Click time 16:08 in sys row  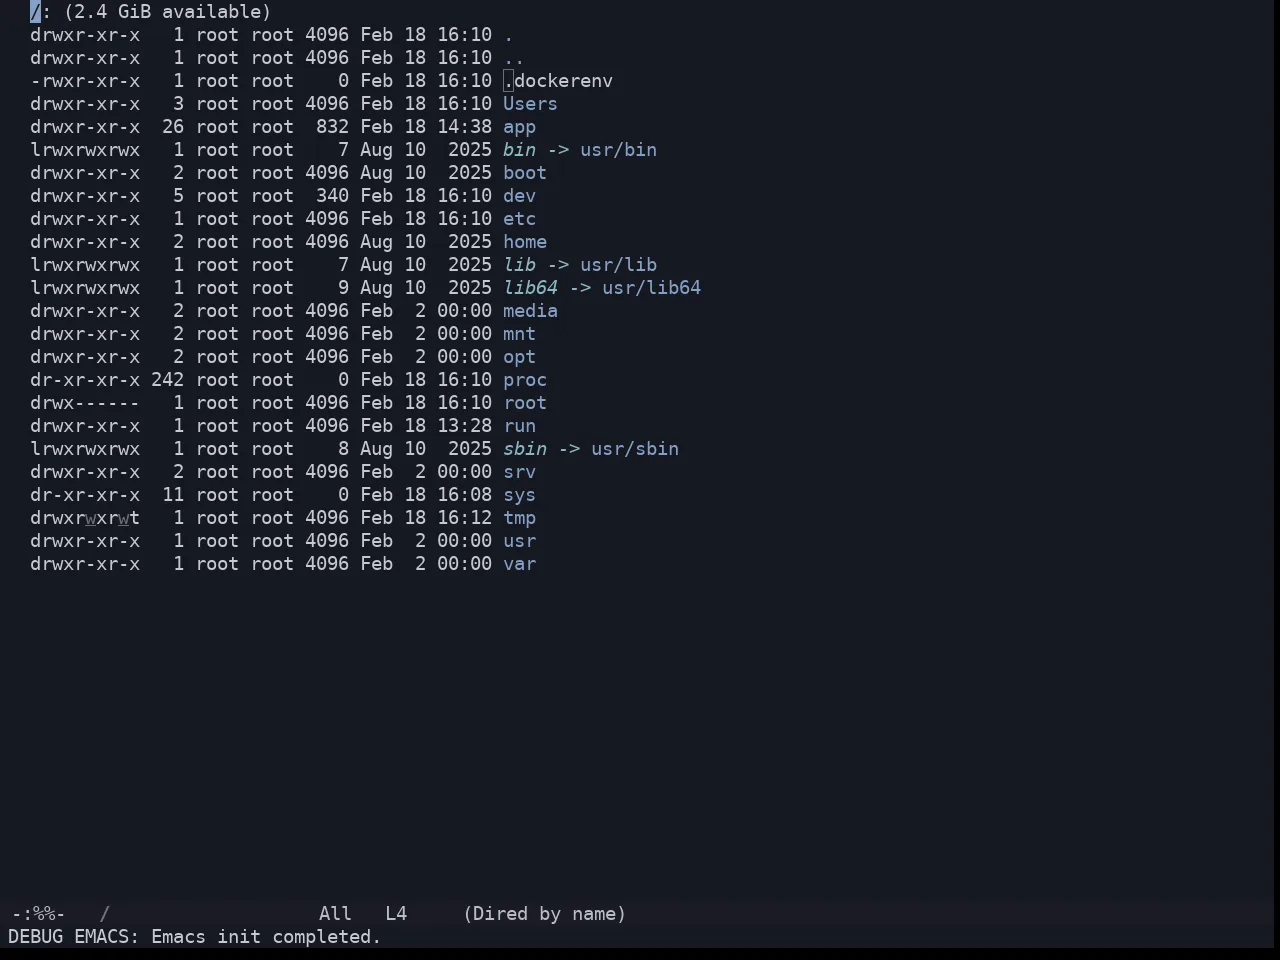[464, 495]
